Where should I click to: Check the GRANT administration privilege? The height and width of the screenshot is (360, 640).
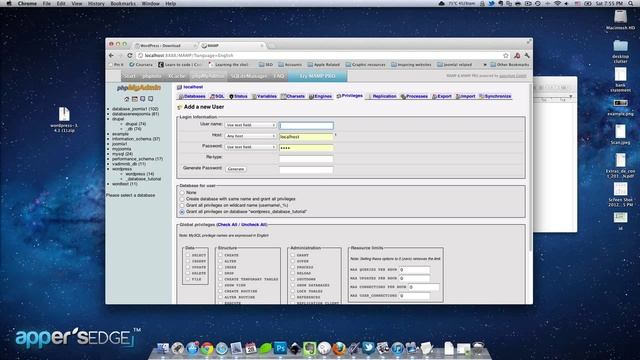coord(293,255)
